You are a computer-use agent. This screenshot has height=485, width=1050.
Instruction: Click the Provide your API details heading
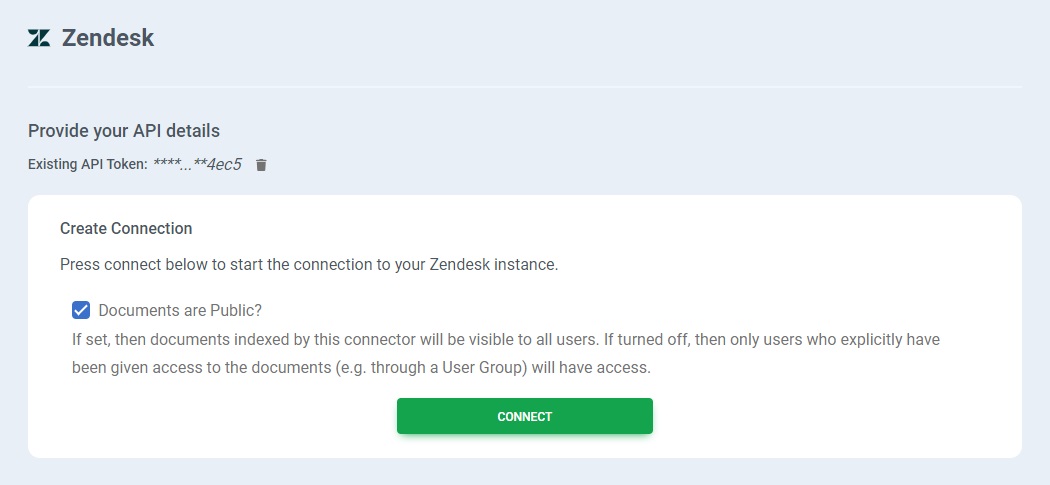(124, 131)
